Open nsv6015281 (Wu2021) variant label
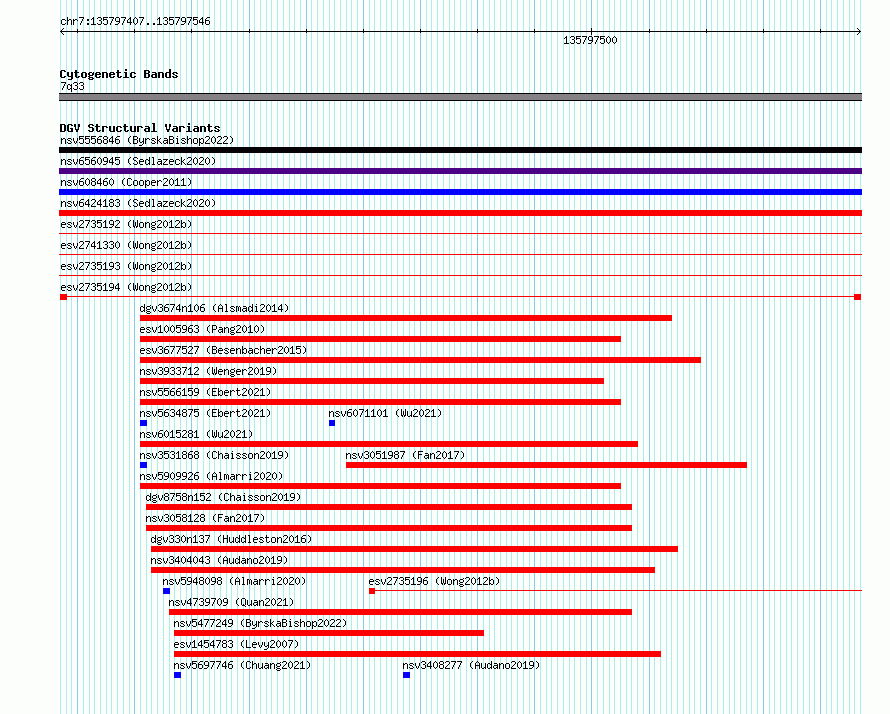 pos(196,434)
